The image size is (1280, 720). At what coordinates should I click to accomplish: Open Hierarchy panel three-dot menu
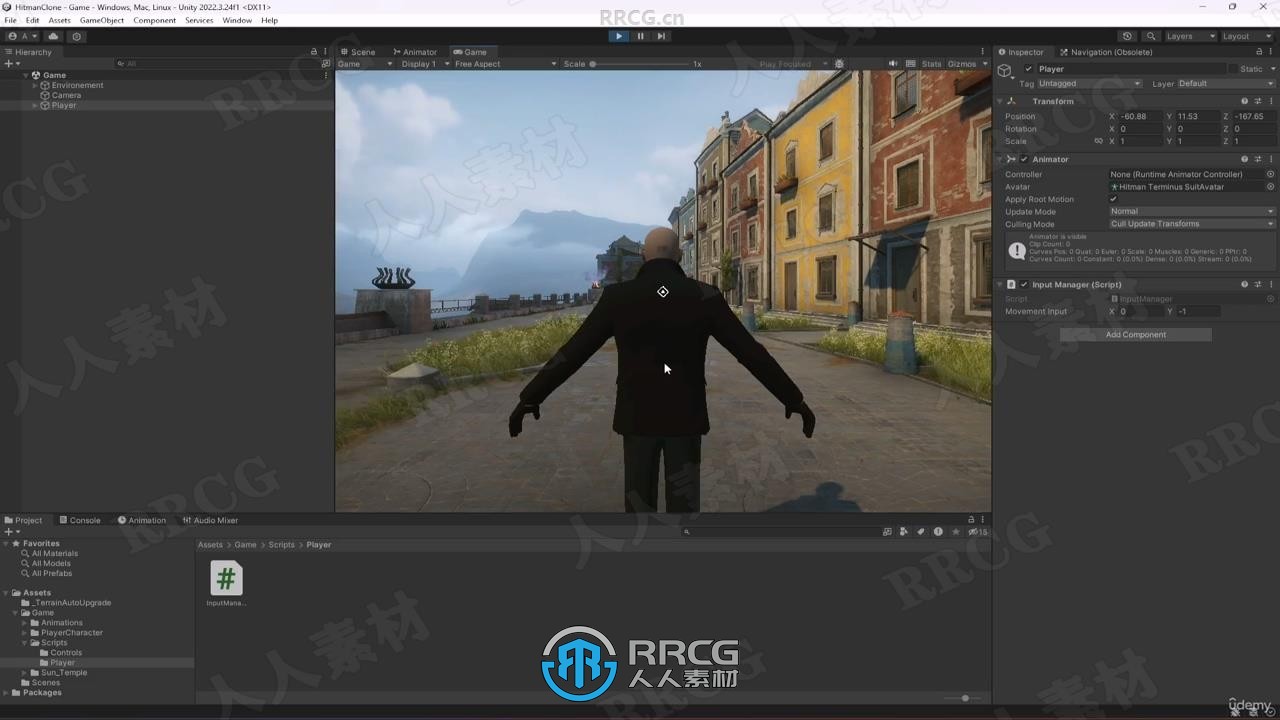click(325, 52)
